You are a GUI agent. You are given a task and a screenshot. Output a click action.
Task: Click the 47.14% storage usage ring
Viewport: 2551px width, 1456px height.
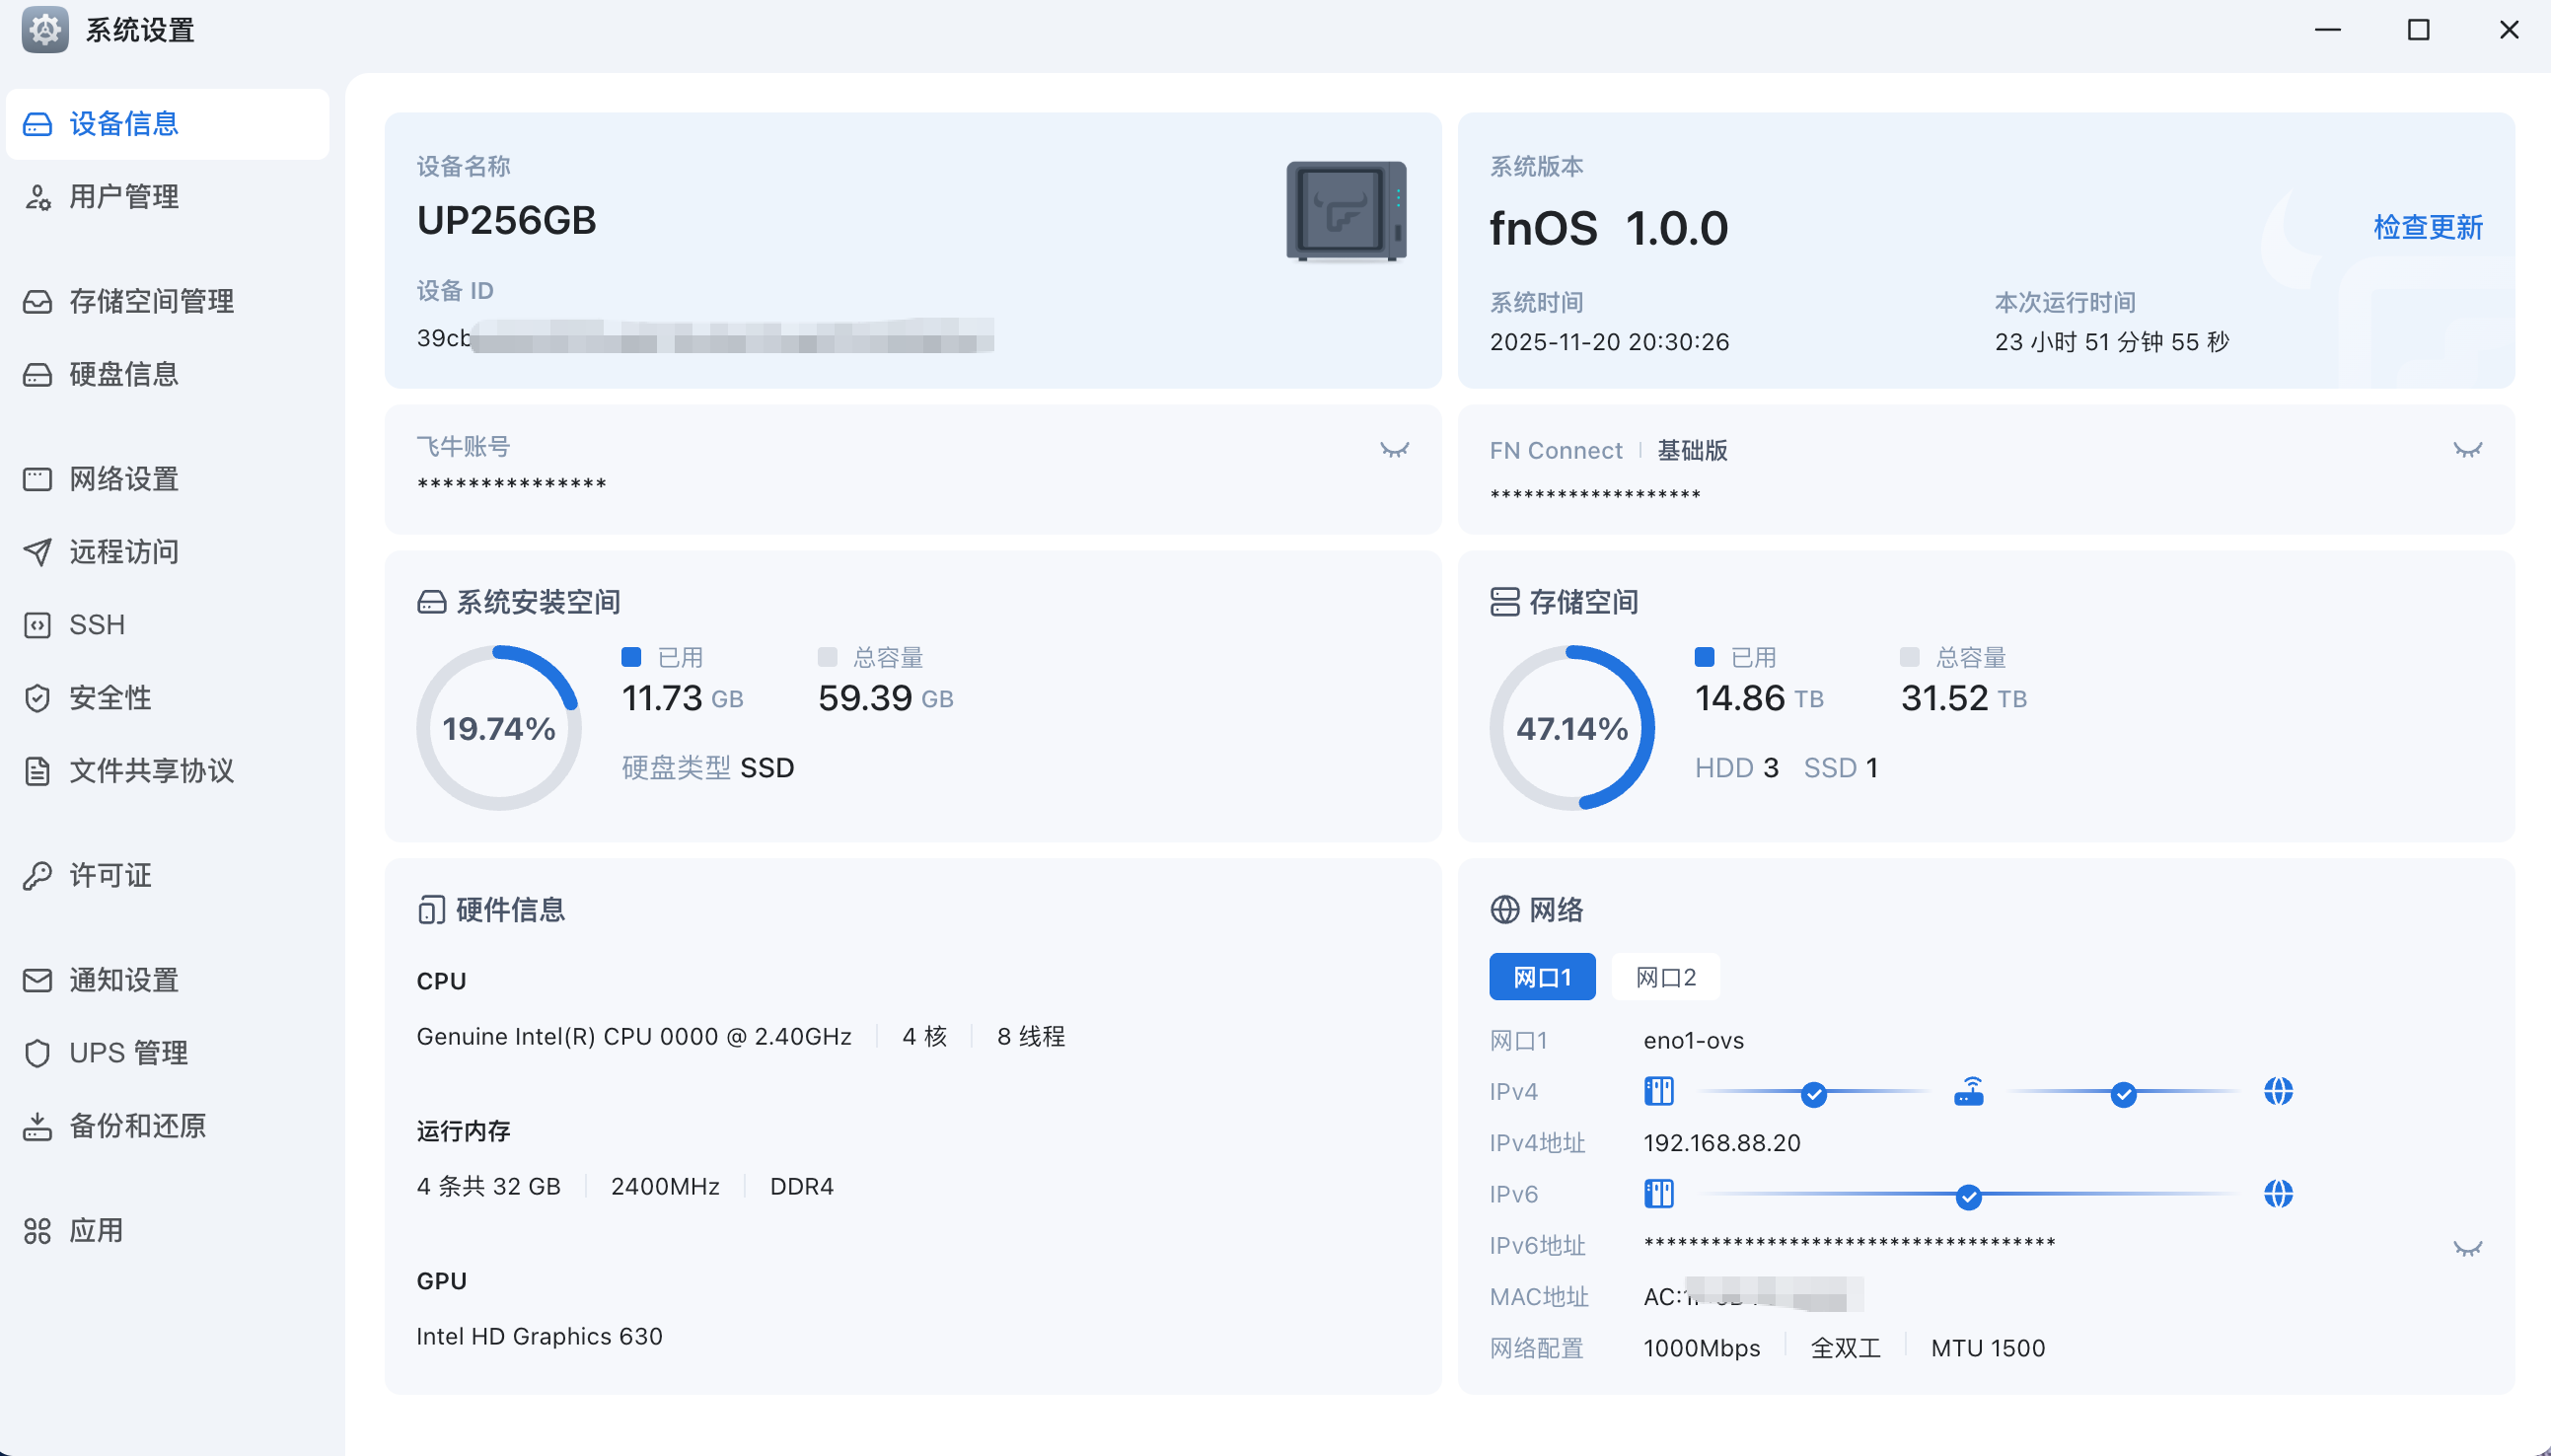tap(1571, 728)
